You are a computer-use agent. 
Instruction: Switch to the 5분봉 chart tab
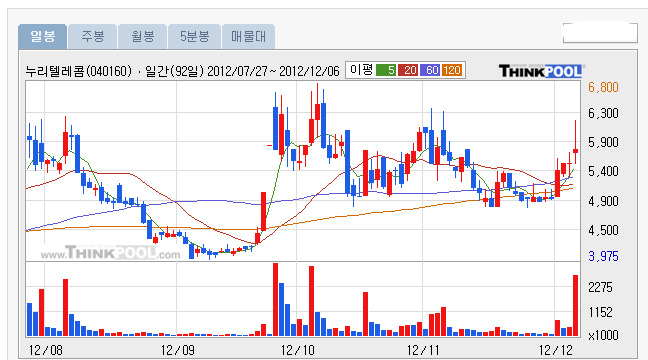(x=195, y=37)
